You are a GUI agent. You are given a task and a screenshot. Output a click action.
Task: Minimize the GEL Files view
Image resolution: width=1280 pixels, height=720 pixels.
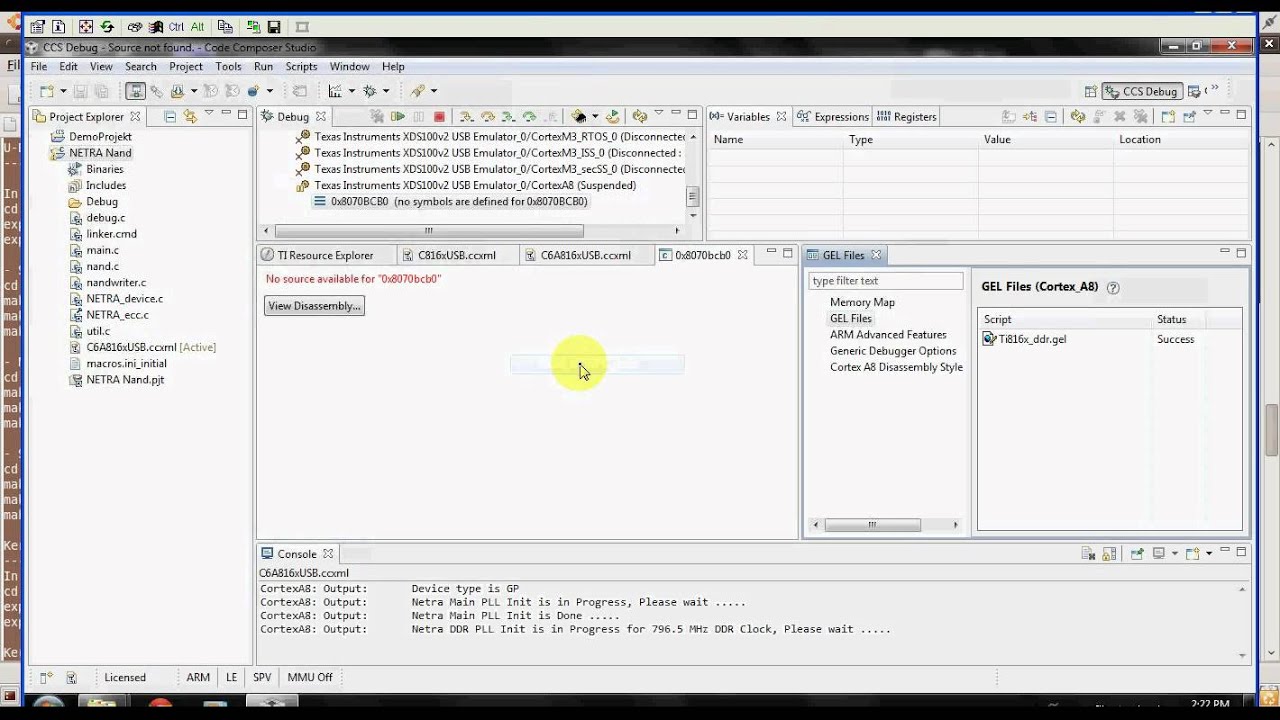coord(1224,253)
